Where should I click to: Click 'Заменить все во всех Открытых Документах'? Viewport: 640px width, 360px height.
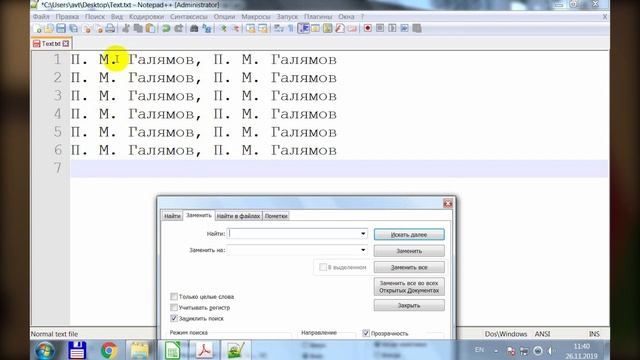[x=409, y=287]
